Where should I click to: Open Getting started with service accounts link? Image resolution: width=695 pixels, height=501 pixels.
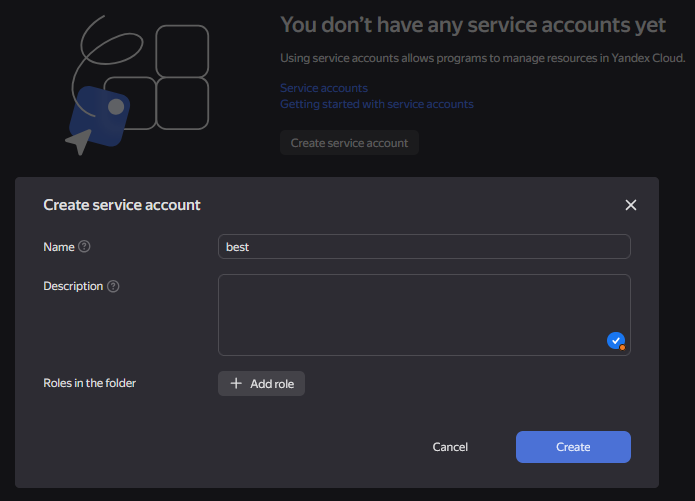(x=377, y=104)
